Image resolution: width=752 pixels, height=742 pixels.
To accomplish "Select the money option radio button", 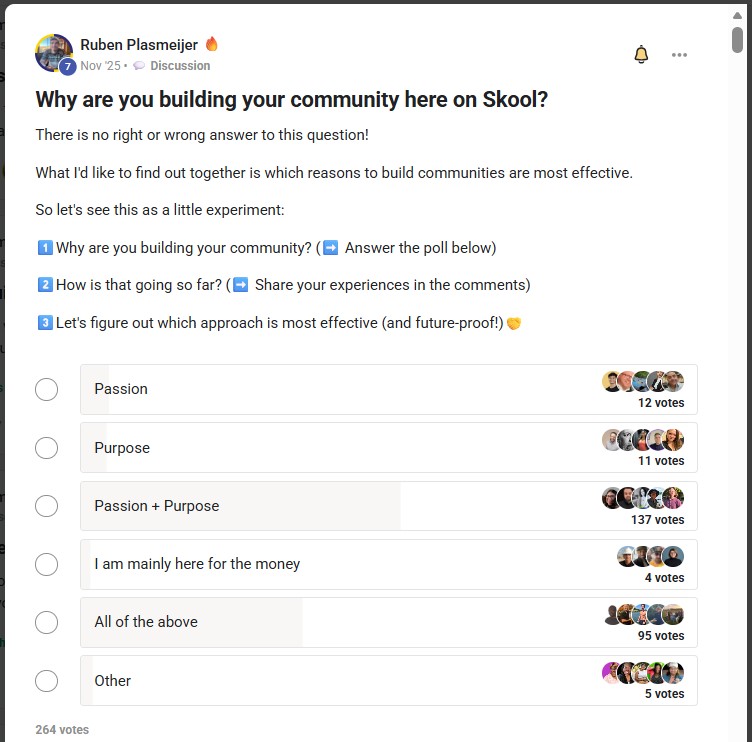I will (47, 564).
